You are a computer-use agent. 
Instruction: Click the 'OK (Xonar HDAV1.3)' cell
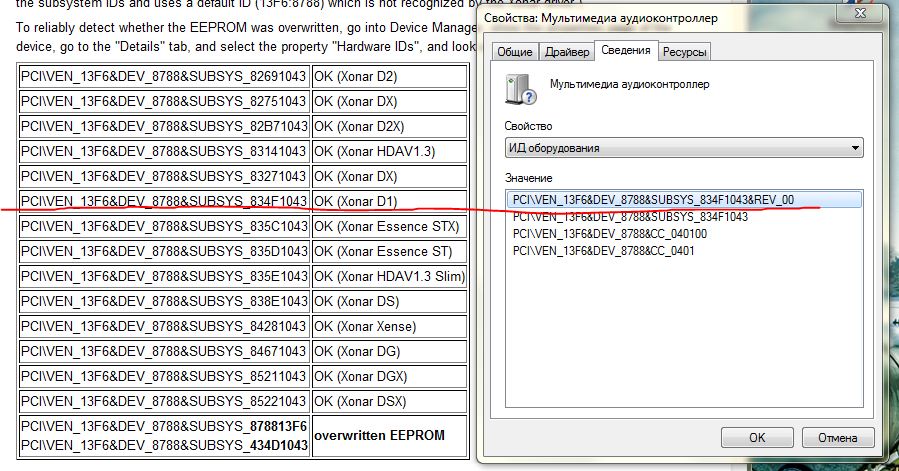pos(389,151)
